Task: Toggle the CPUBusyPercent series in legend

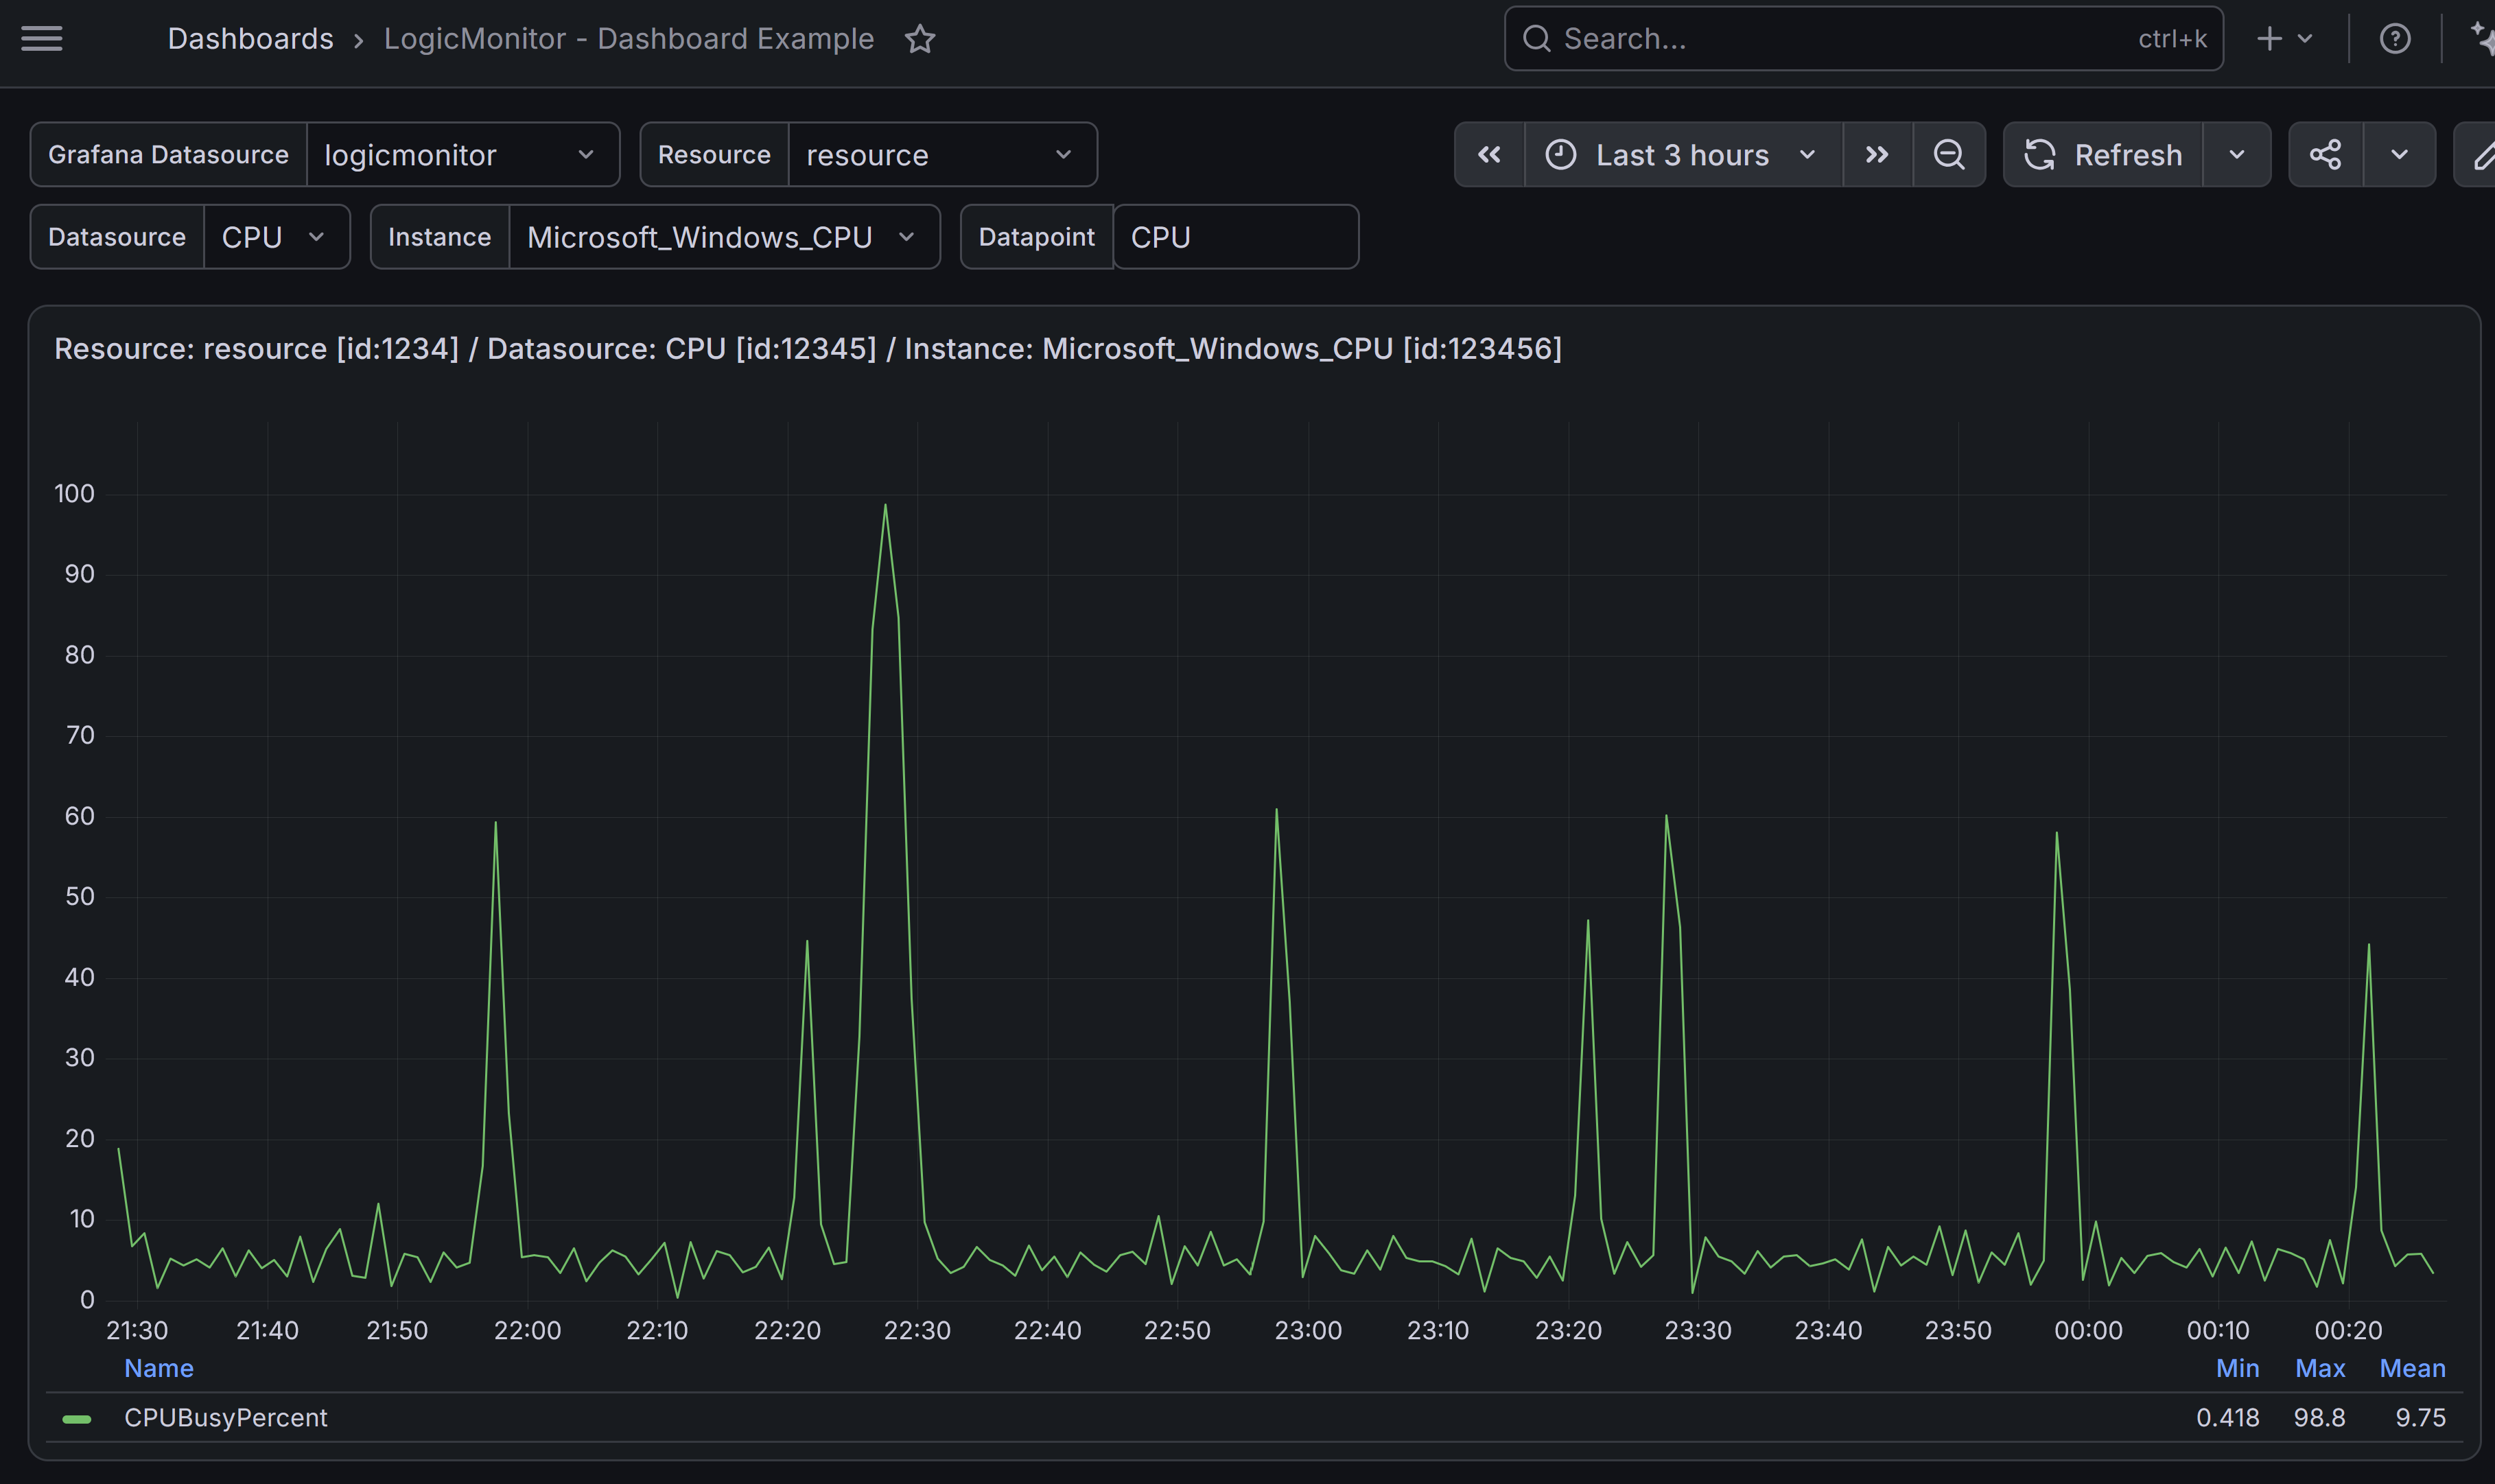Action: [x=225, y=1418]
